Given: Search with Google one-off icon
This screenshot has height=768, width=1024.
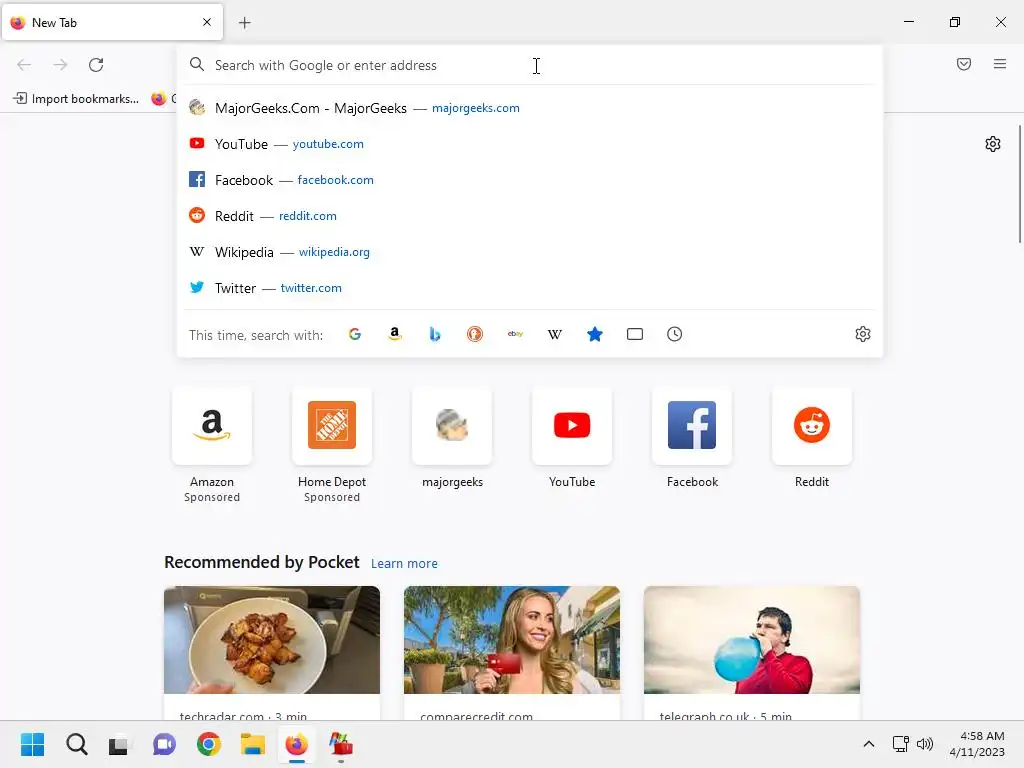Looking at the screenshot, I should point(355,334).
